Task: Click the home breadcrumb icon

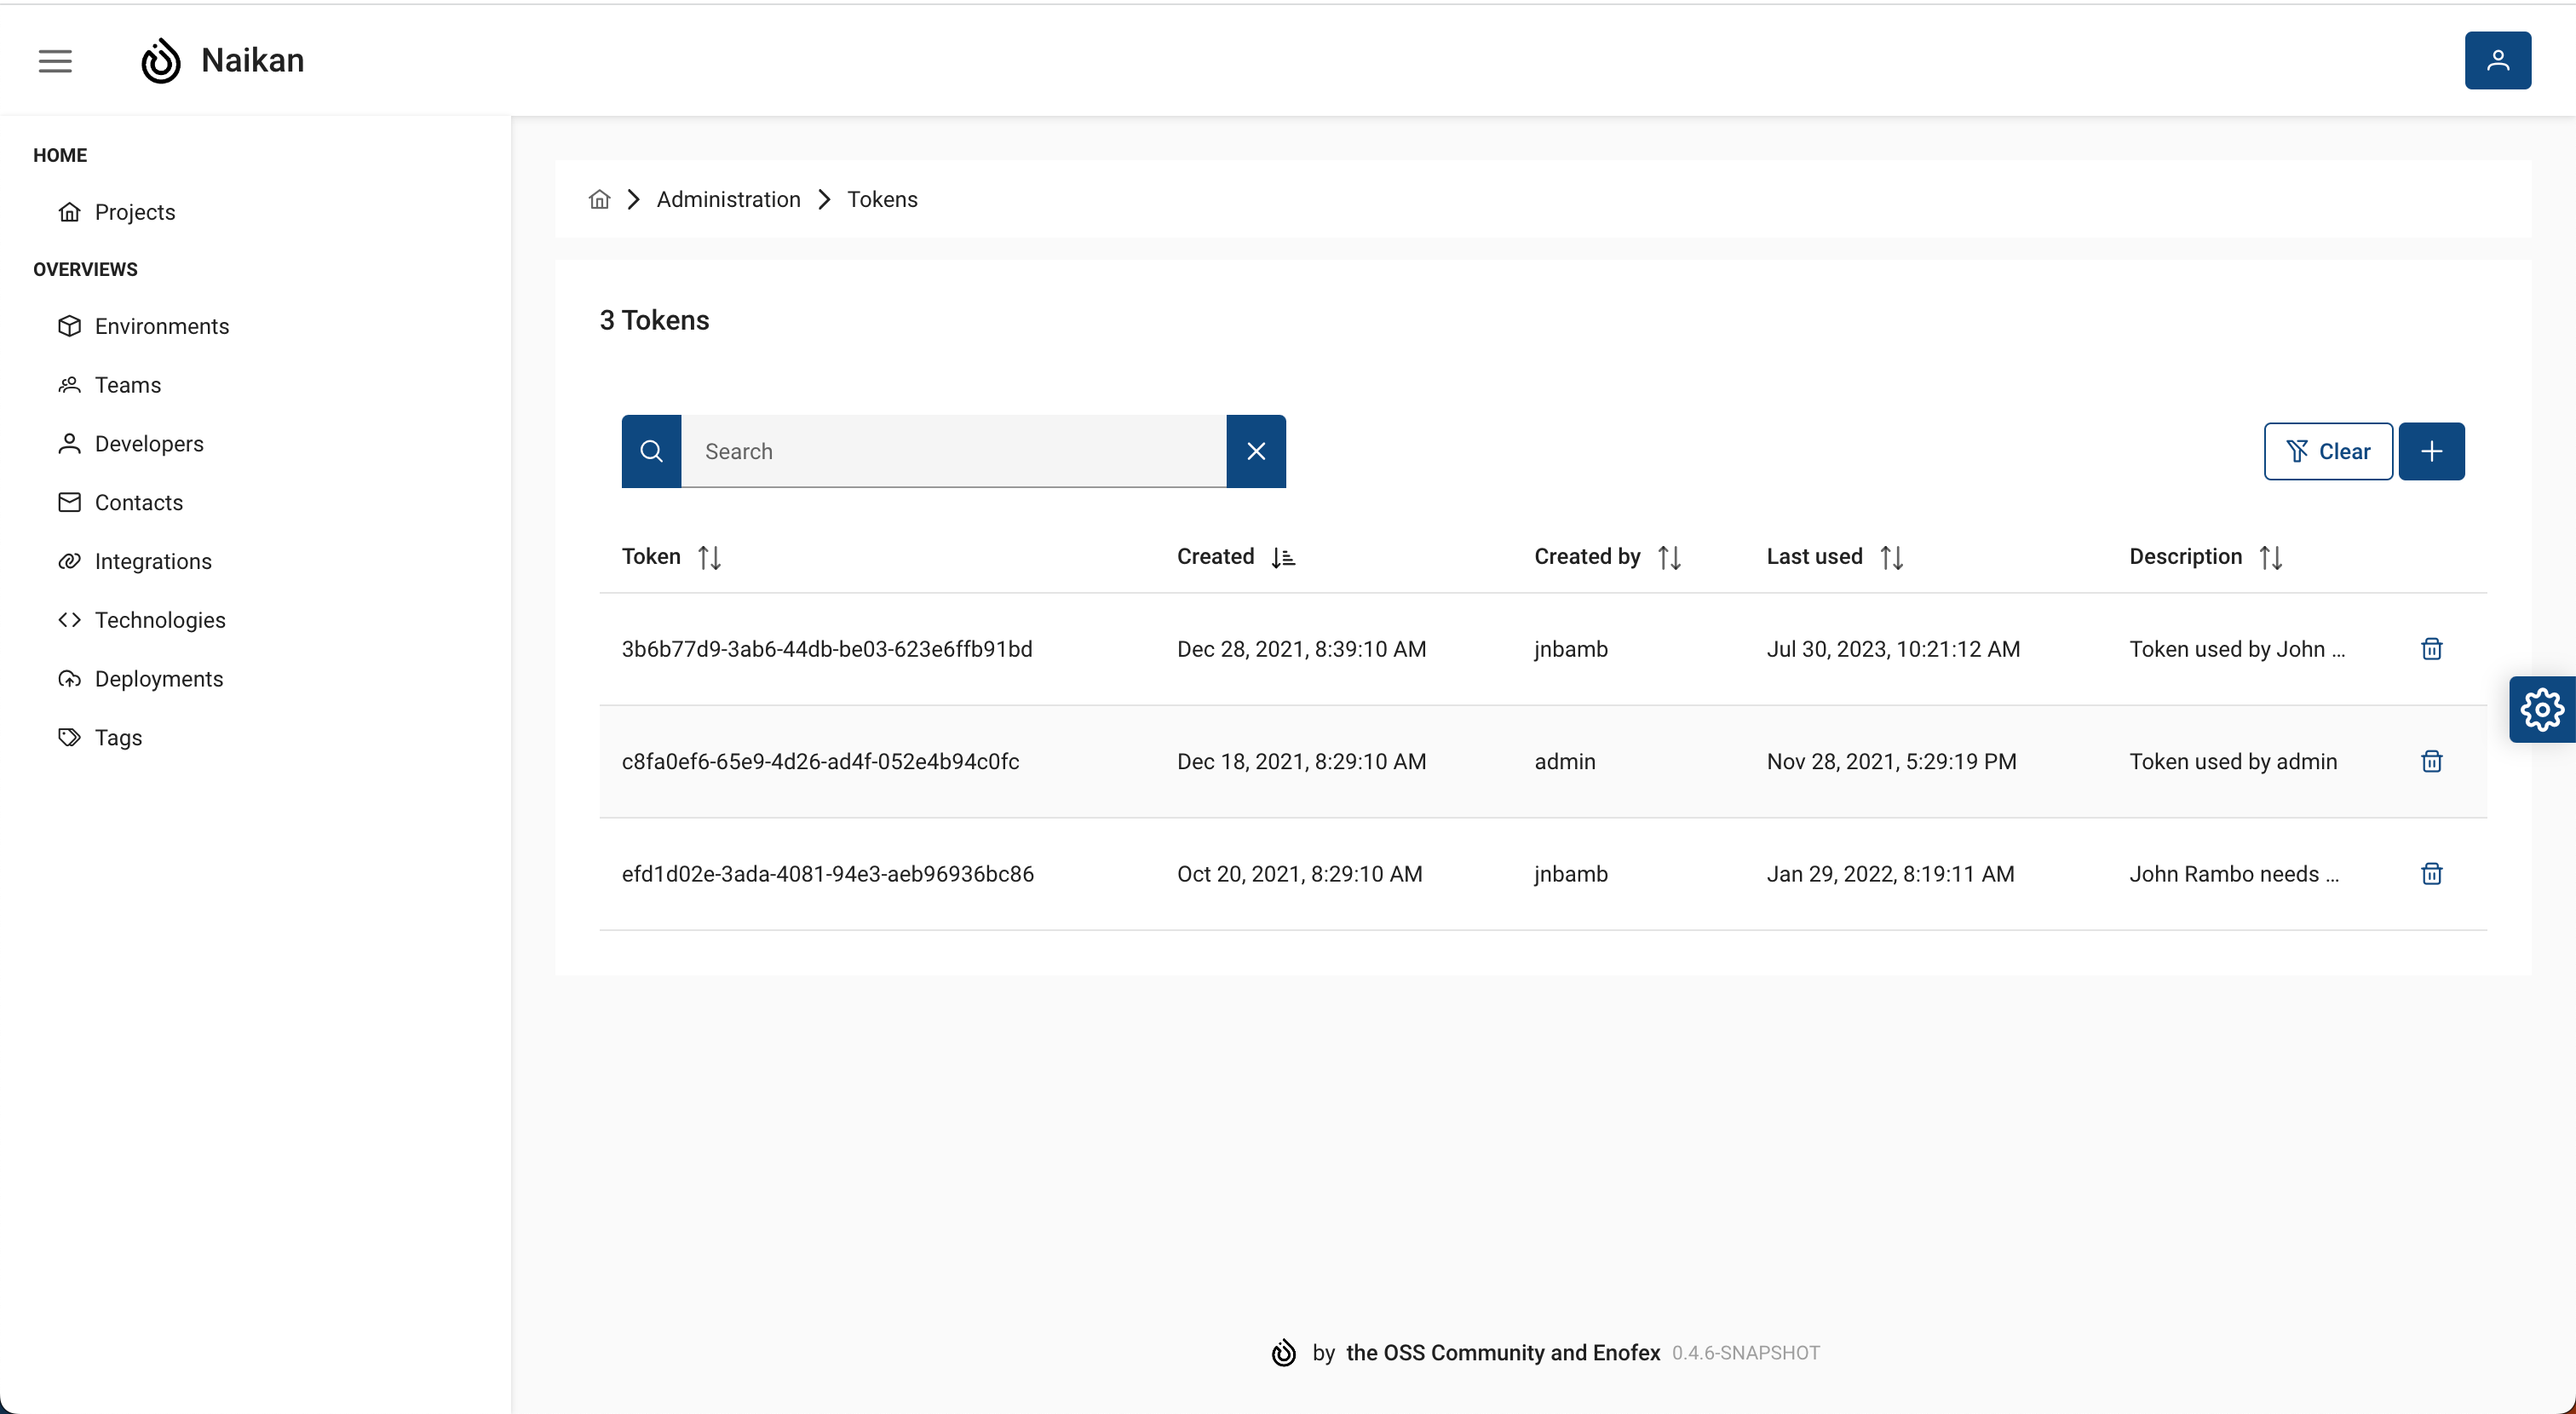Action: tap(599, 199)
